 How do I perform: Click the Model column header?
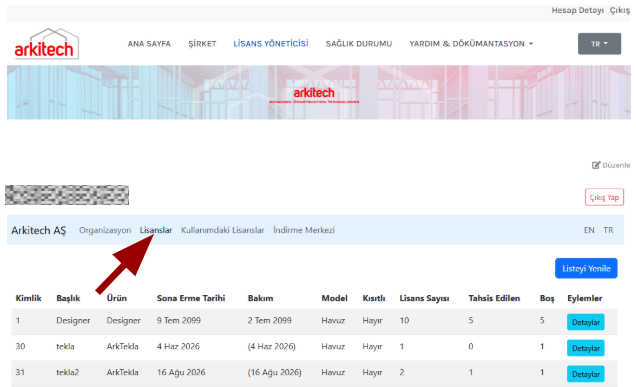[x=335, y=298]
